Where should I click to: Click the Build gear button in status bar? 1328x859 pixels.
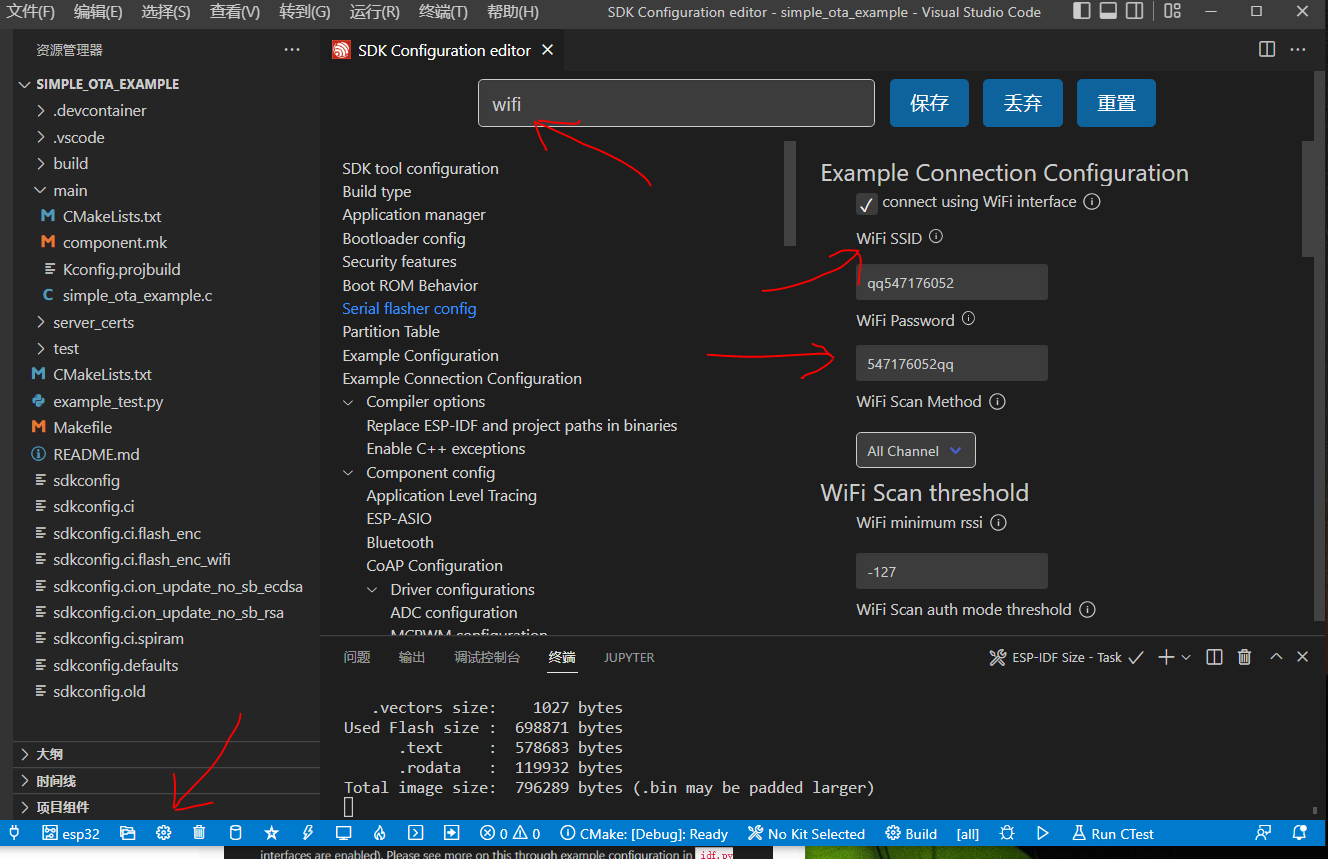click(911, 833)
